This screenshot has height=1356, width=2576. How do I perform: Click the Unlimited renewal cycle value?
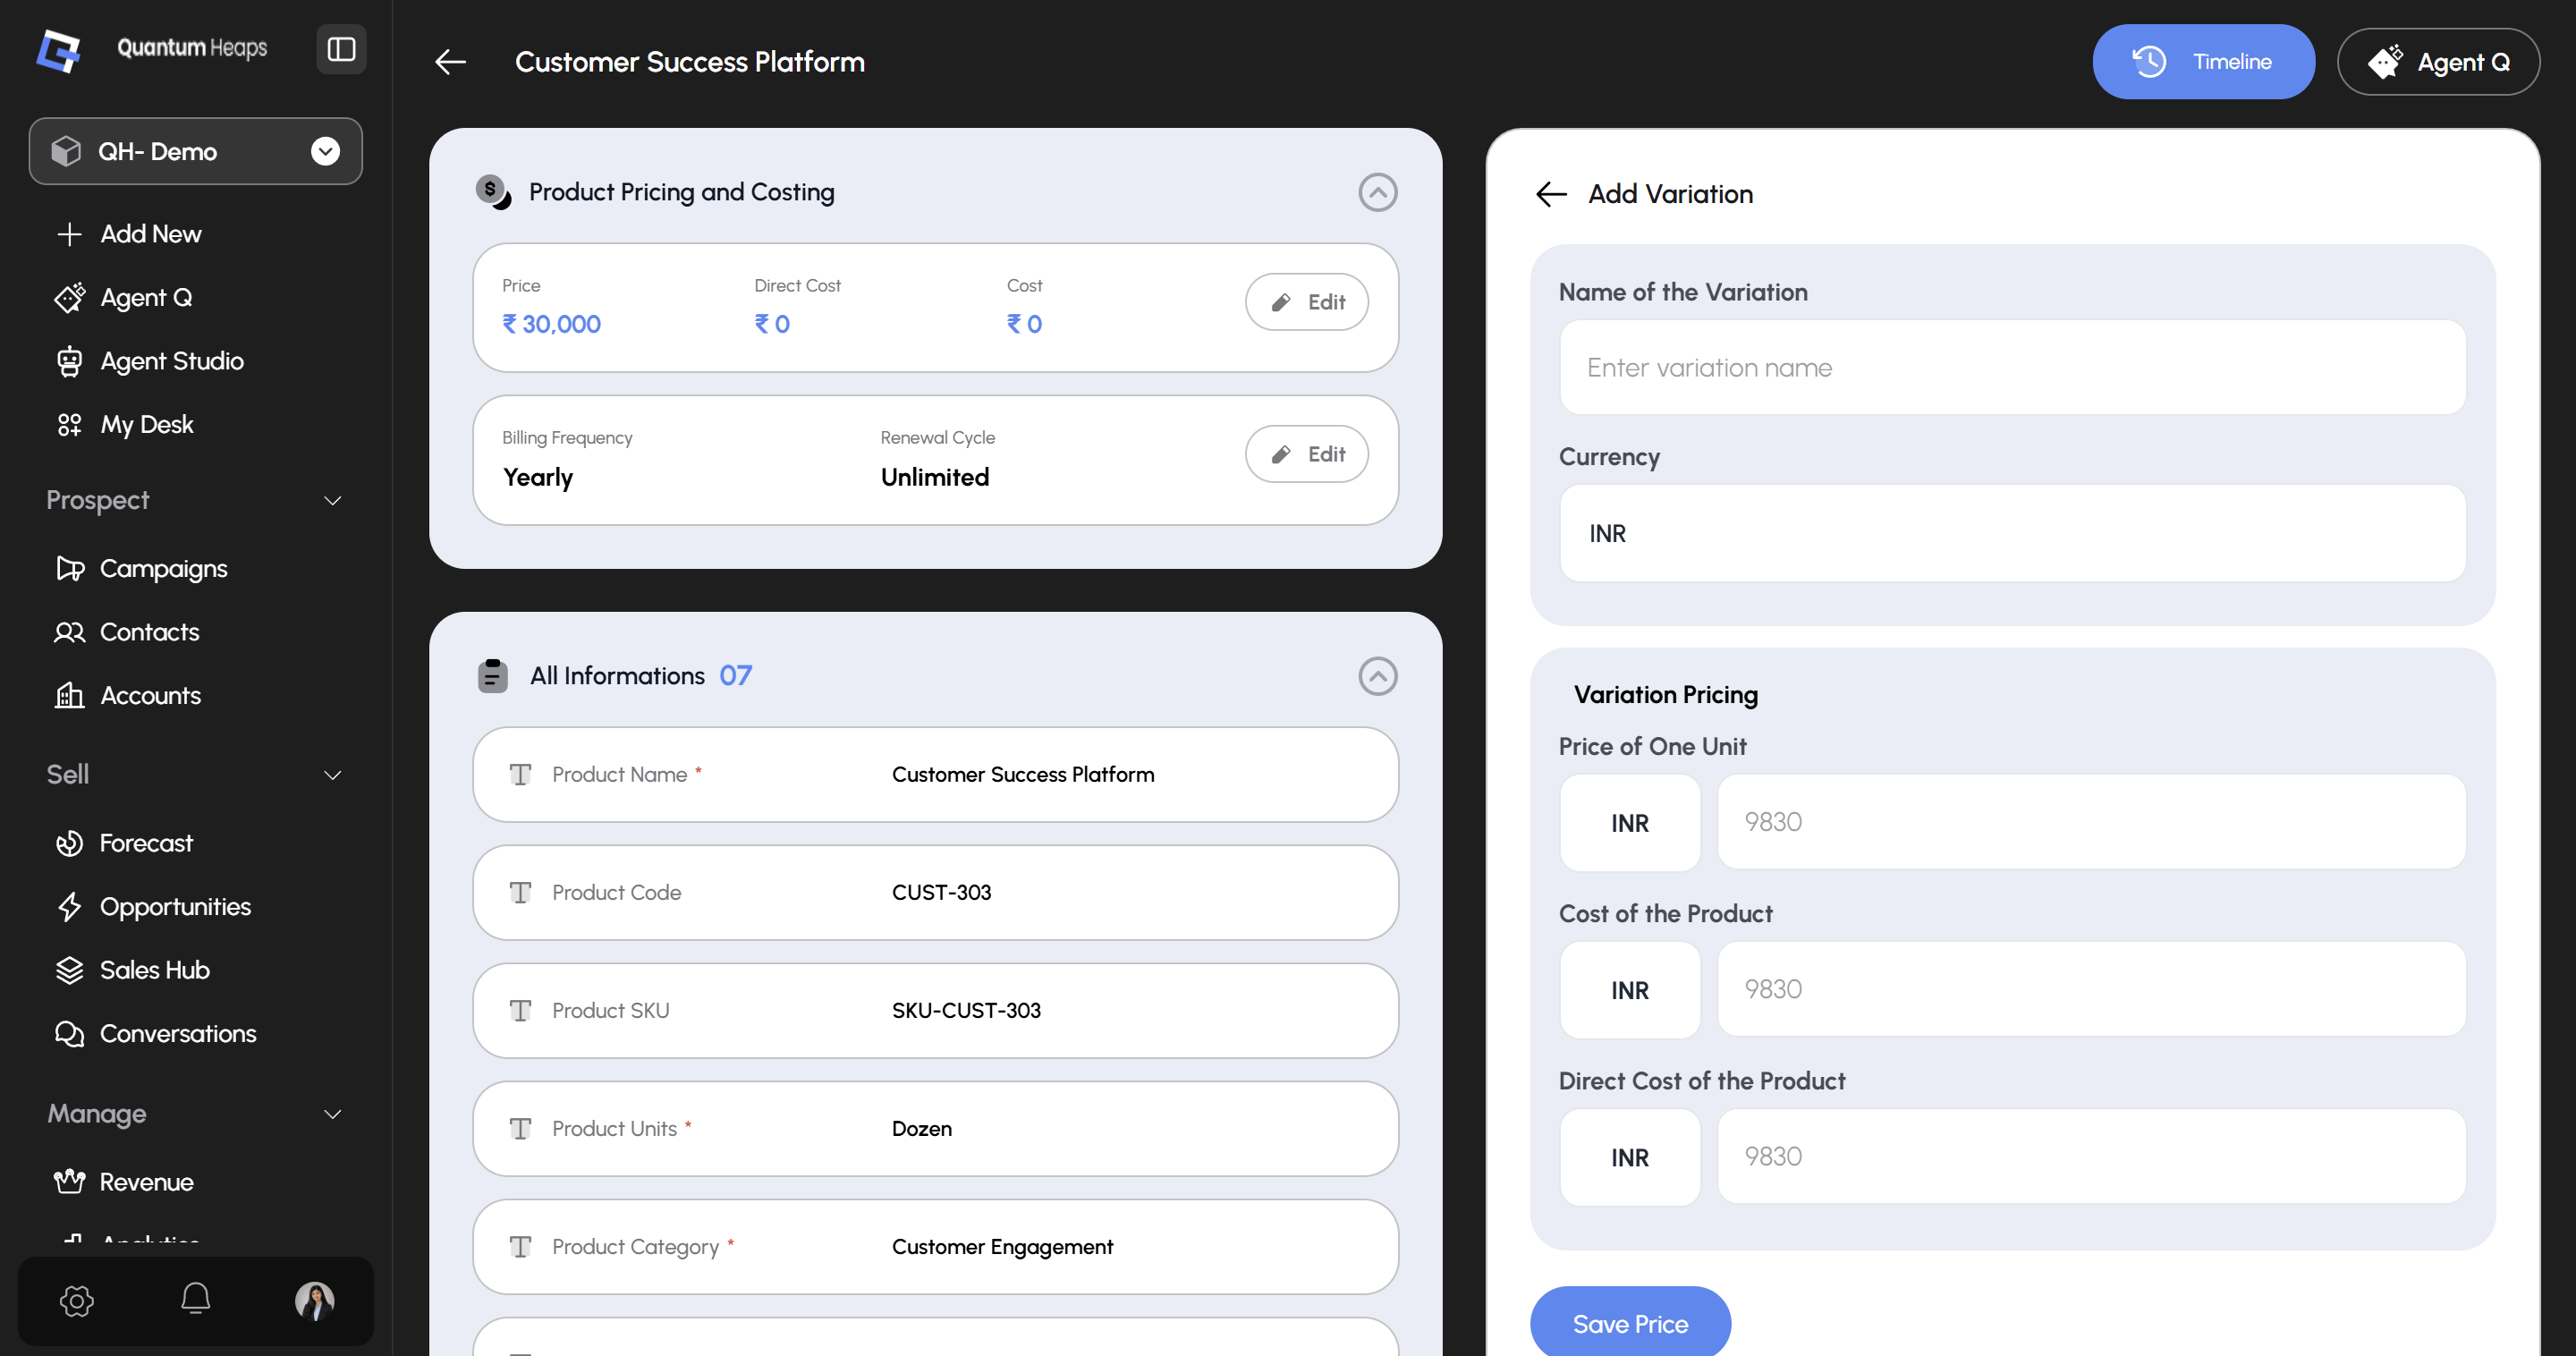[x=934, y=477]
